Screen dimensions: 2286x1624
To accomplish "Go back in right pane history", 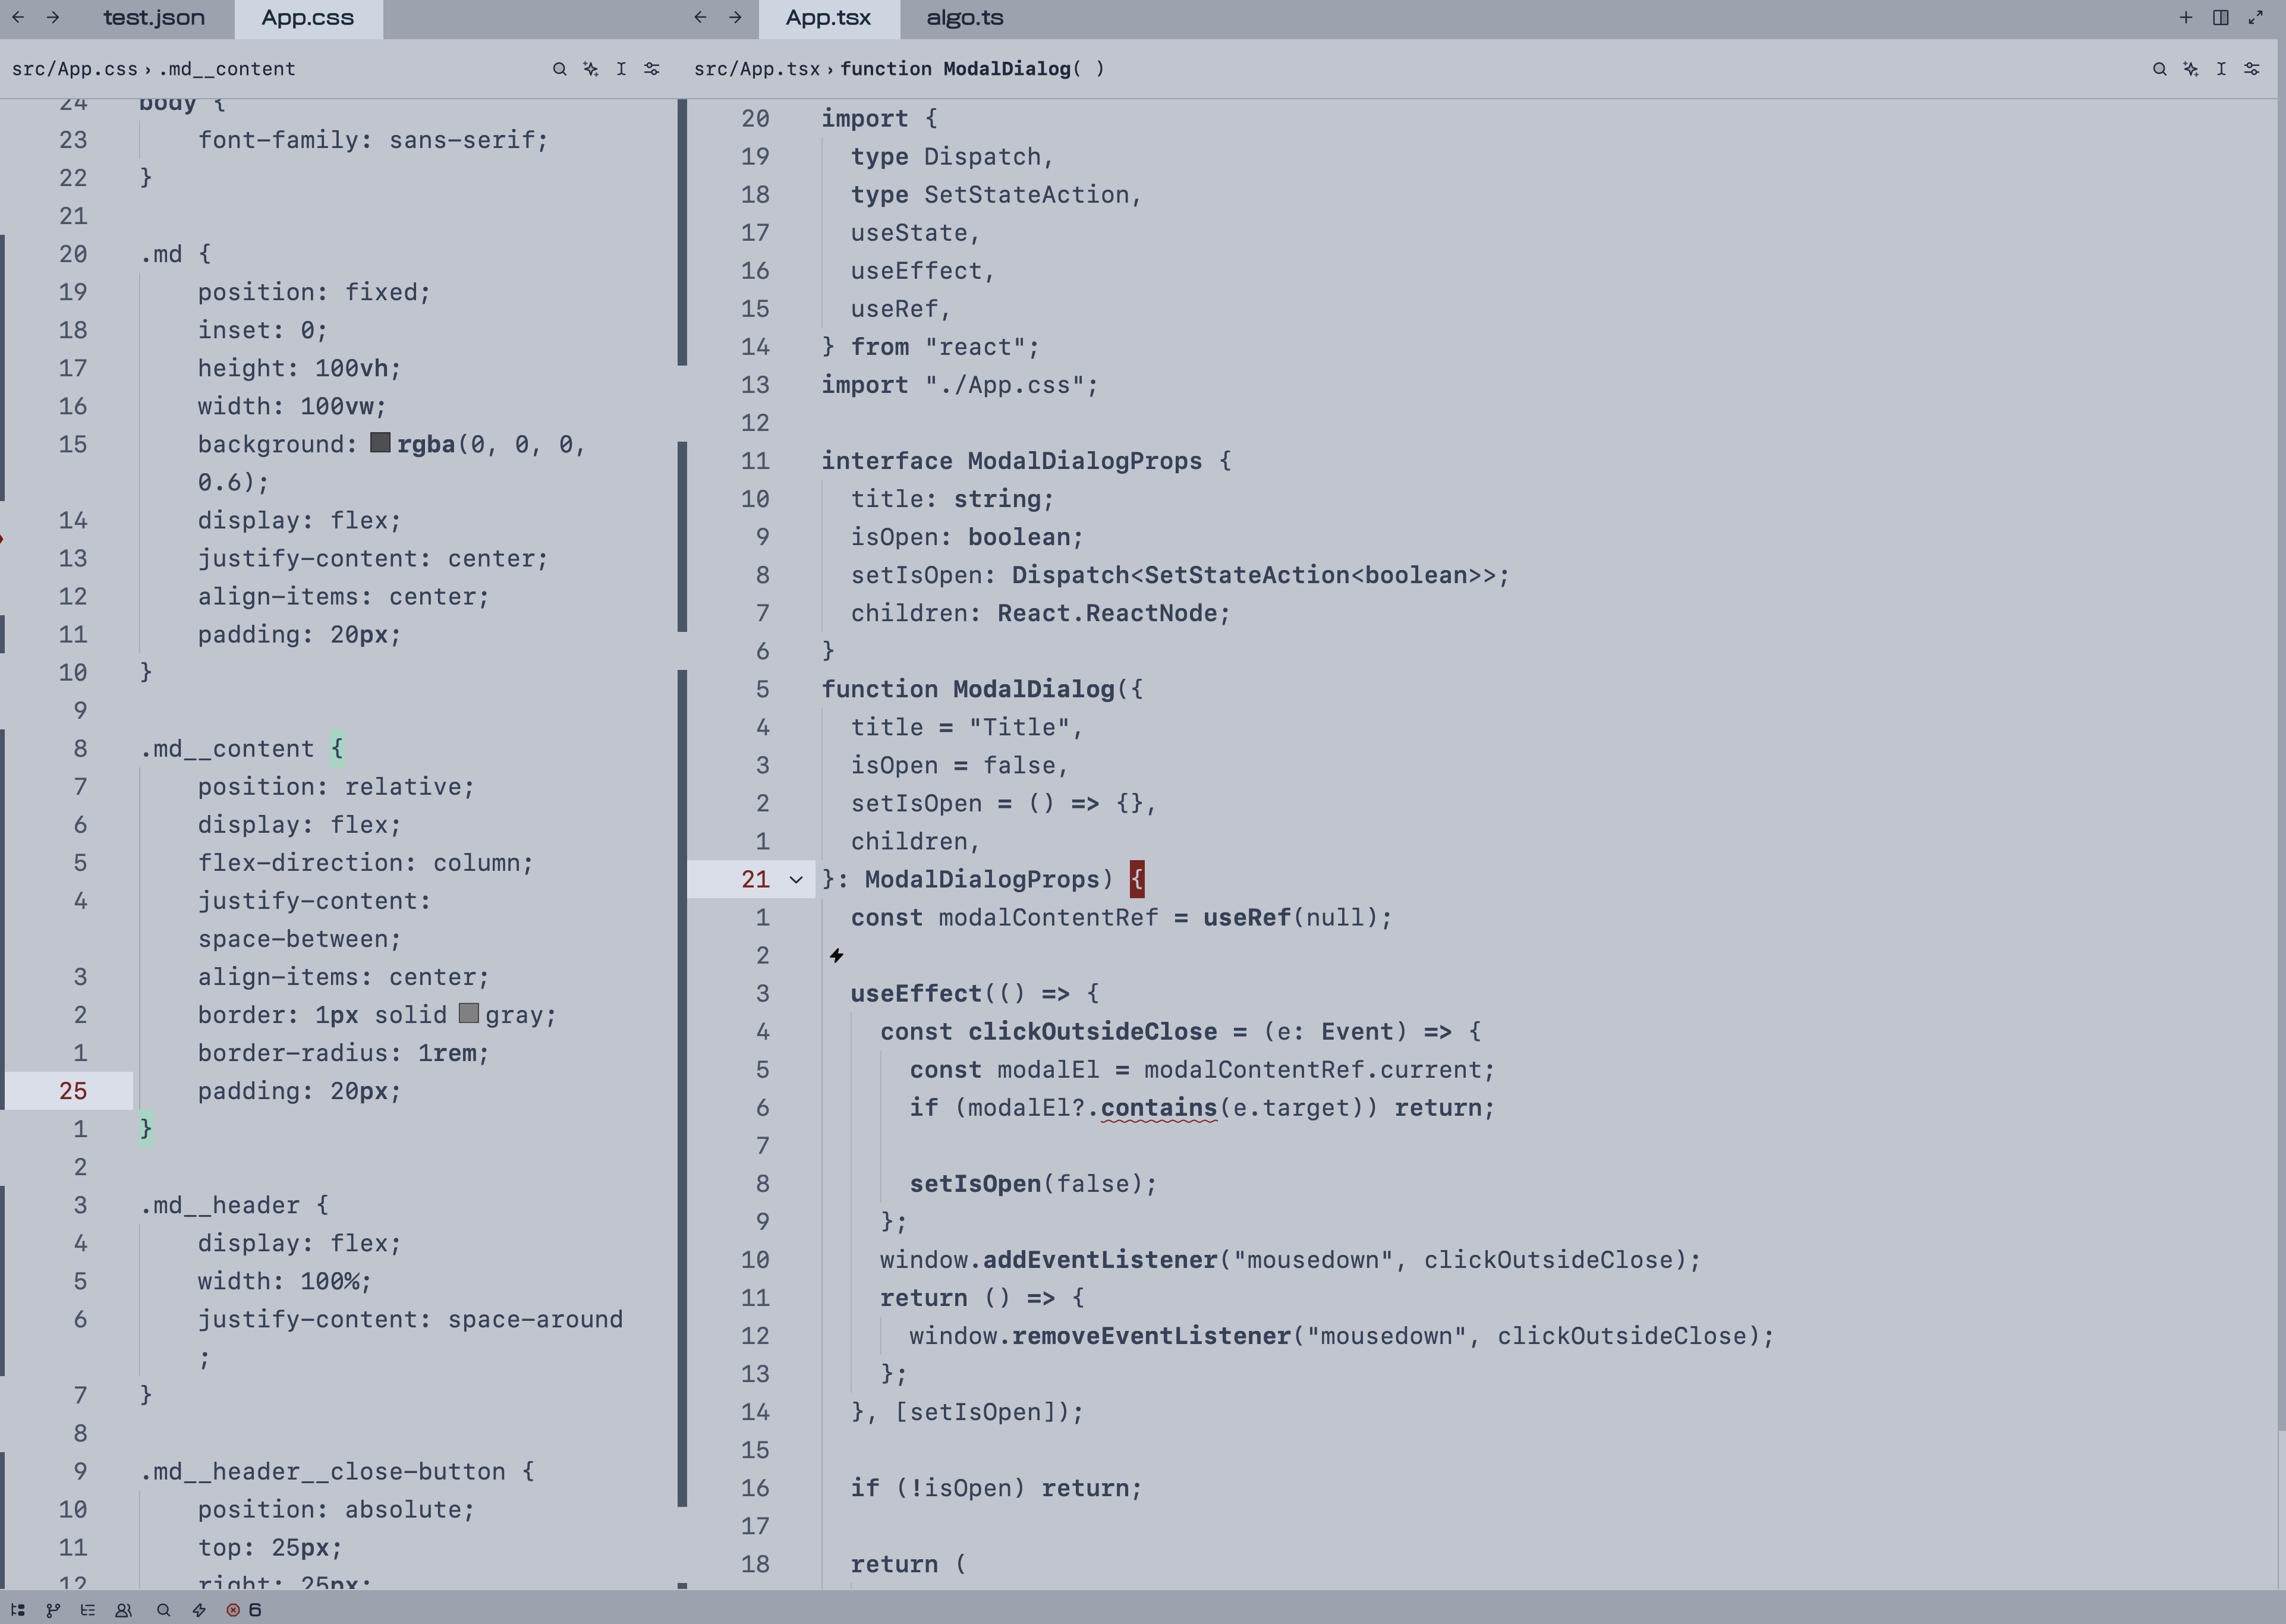I will click(x=700, y=17).
